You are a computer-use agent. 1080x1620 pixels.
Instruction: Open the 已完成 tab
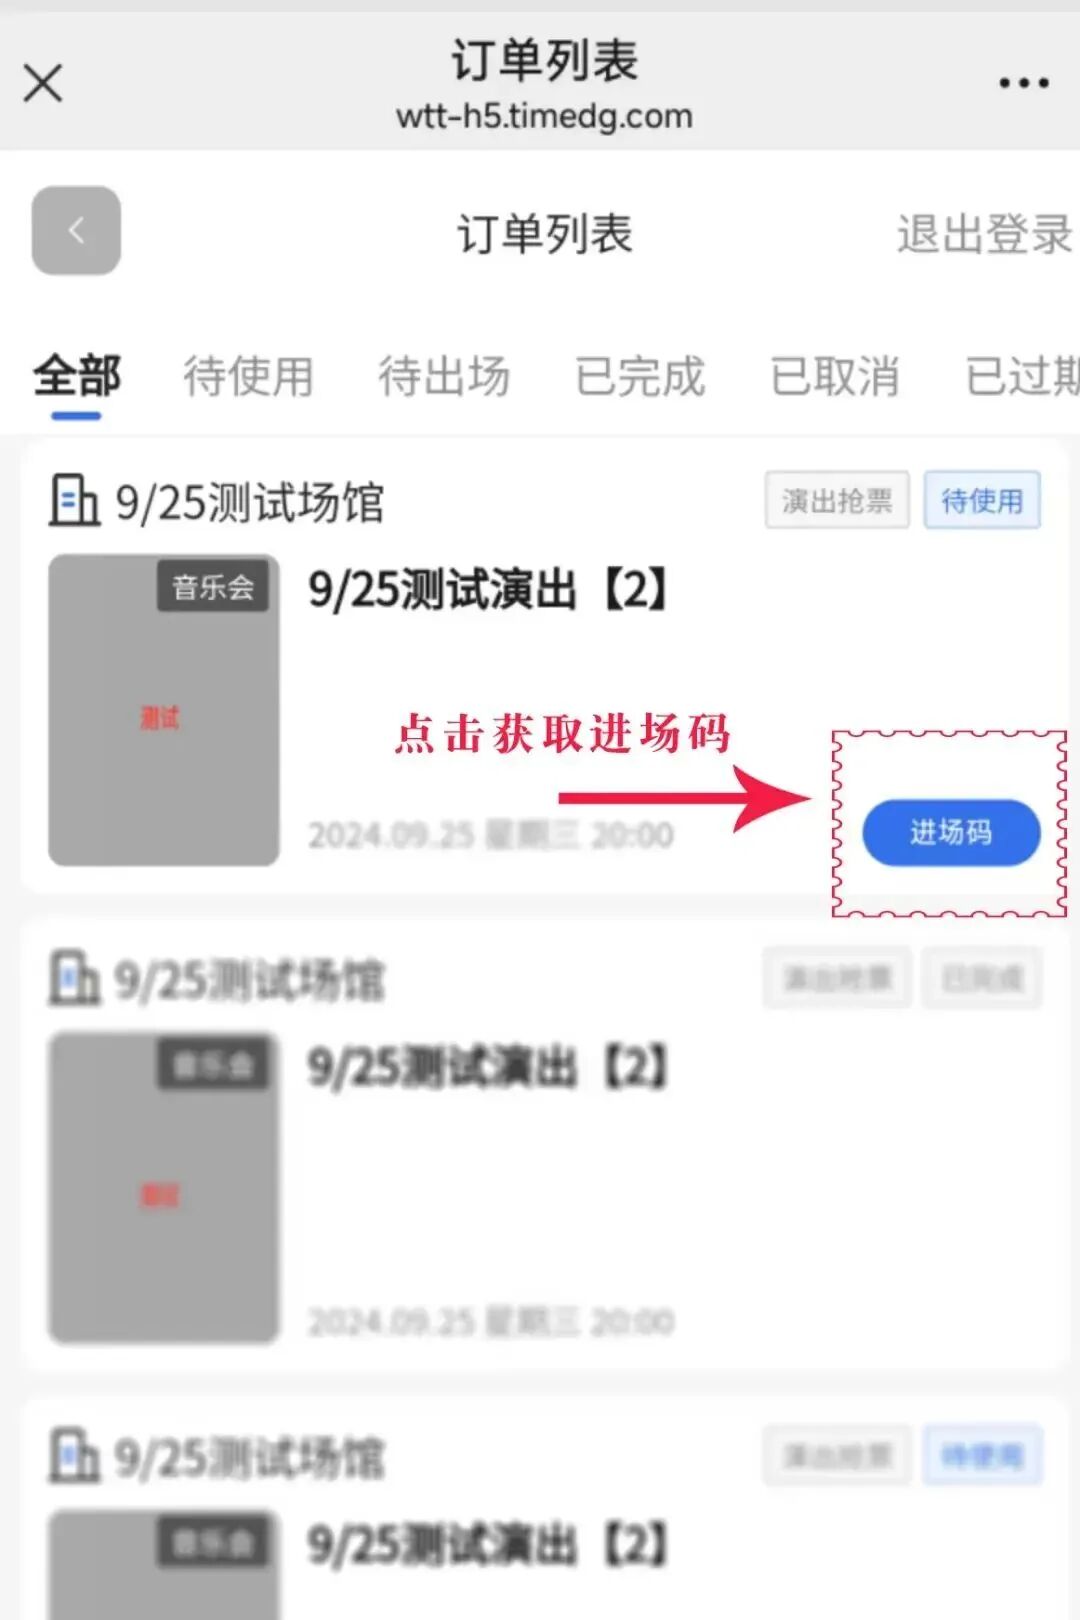[640, 377]
